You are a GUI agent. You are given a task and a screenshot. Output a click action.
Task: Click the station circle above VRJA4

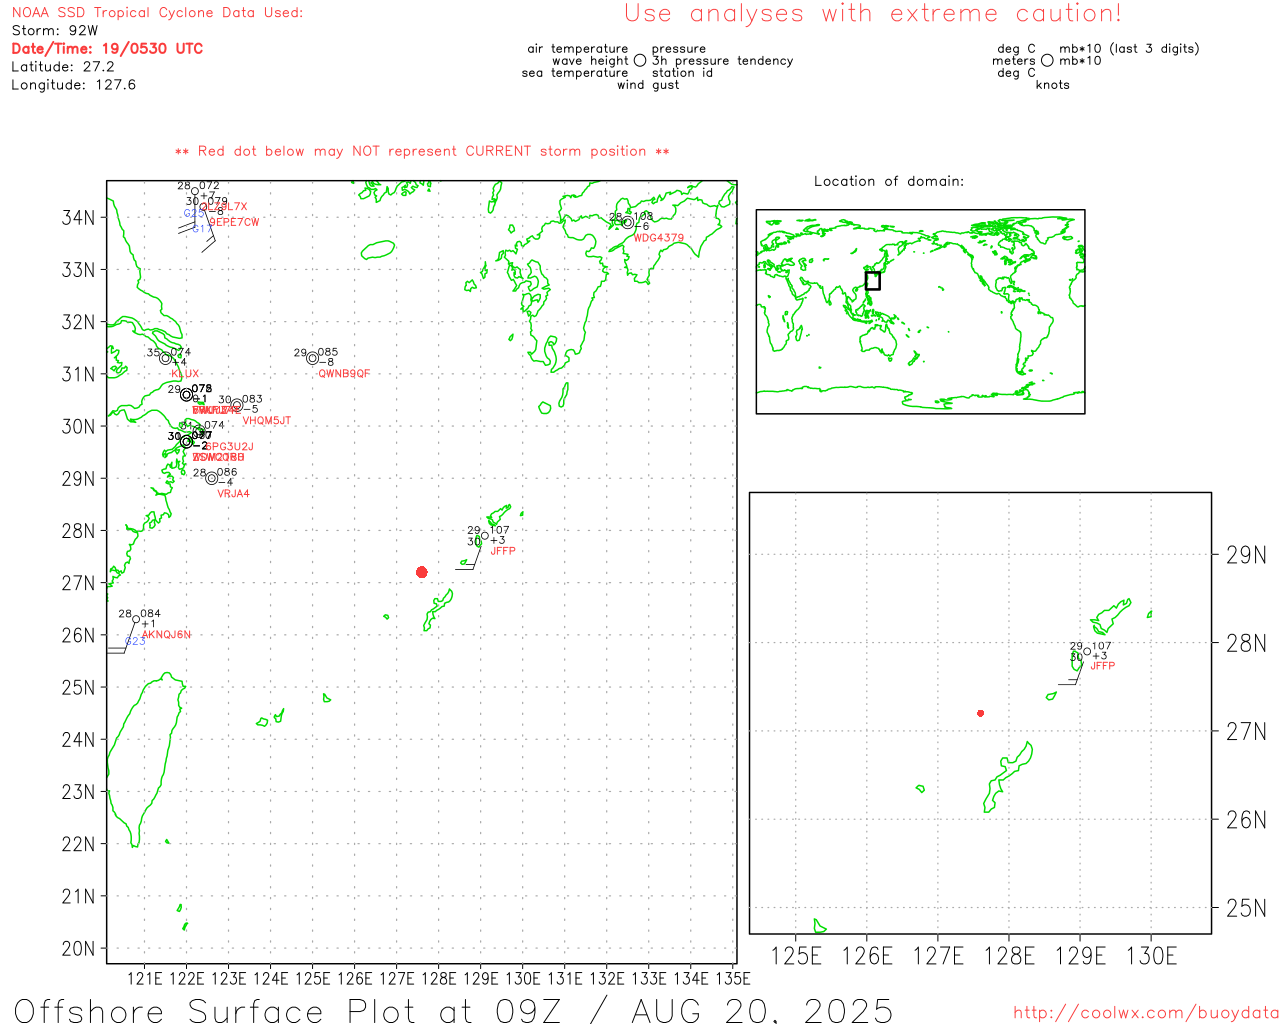click(x=211, y=478)
